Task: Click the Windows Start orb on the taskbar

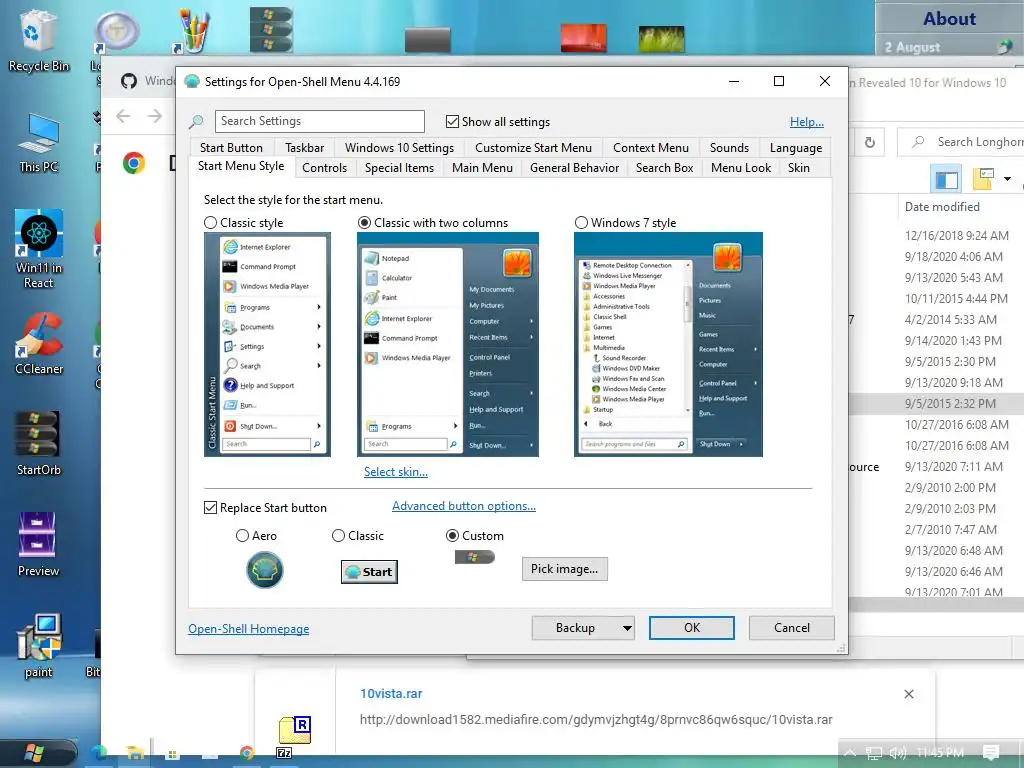Action: pos(34,753)
